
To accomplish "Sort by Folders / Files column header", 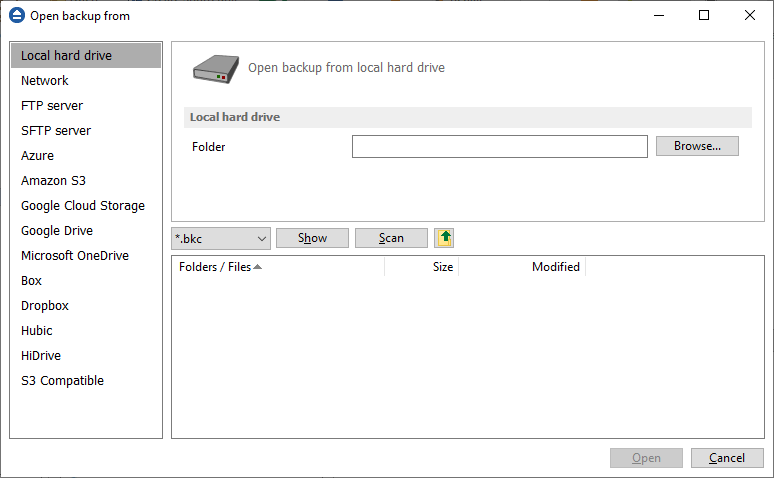I will coord(278,267).
